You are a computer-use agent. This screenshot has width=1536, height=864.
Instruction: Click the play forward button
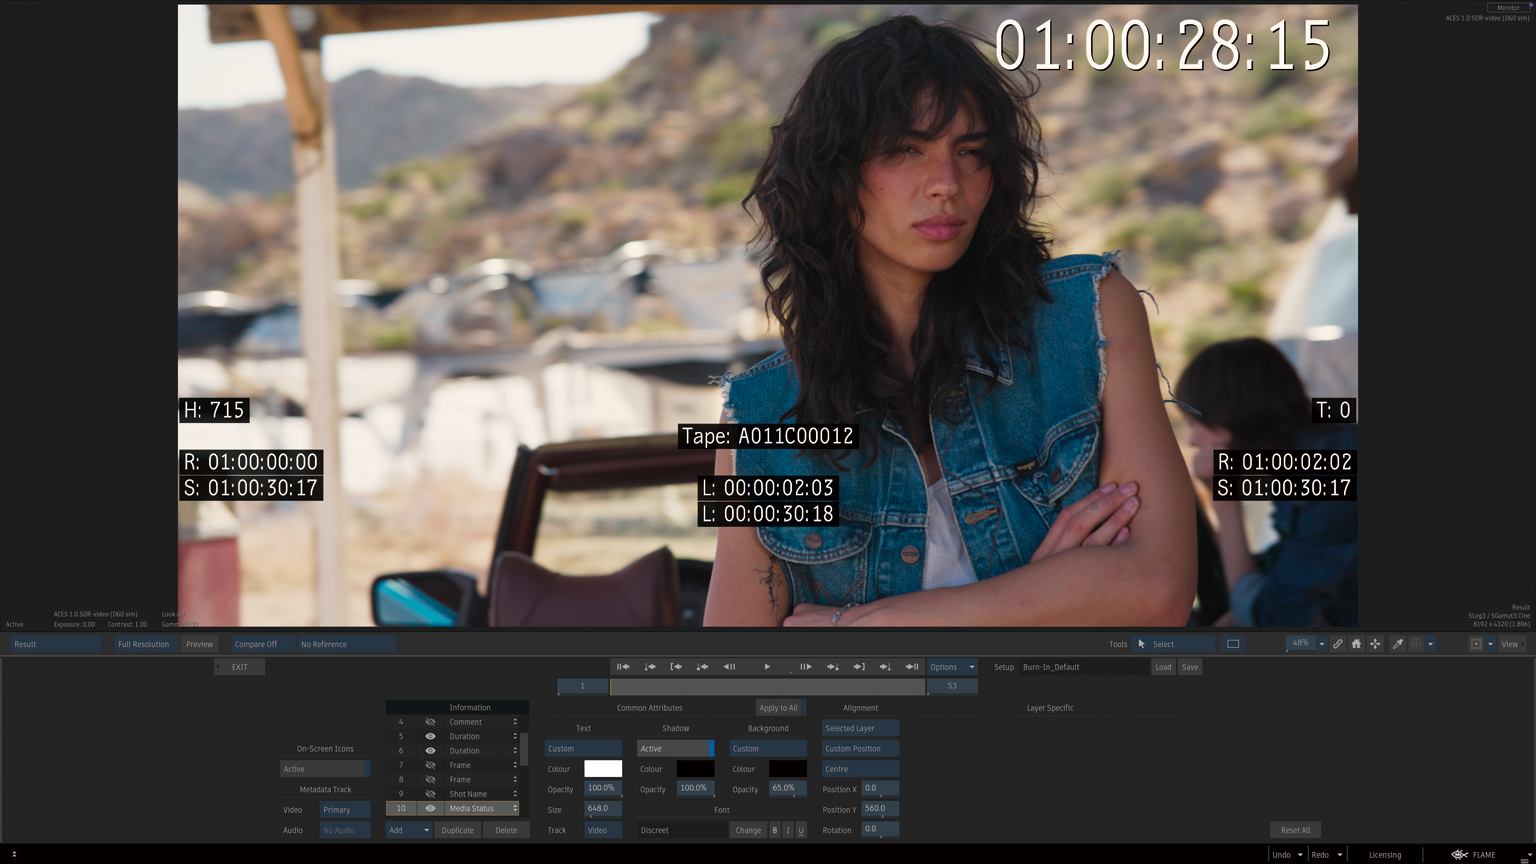coord(767,667)
